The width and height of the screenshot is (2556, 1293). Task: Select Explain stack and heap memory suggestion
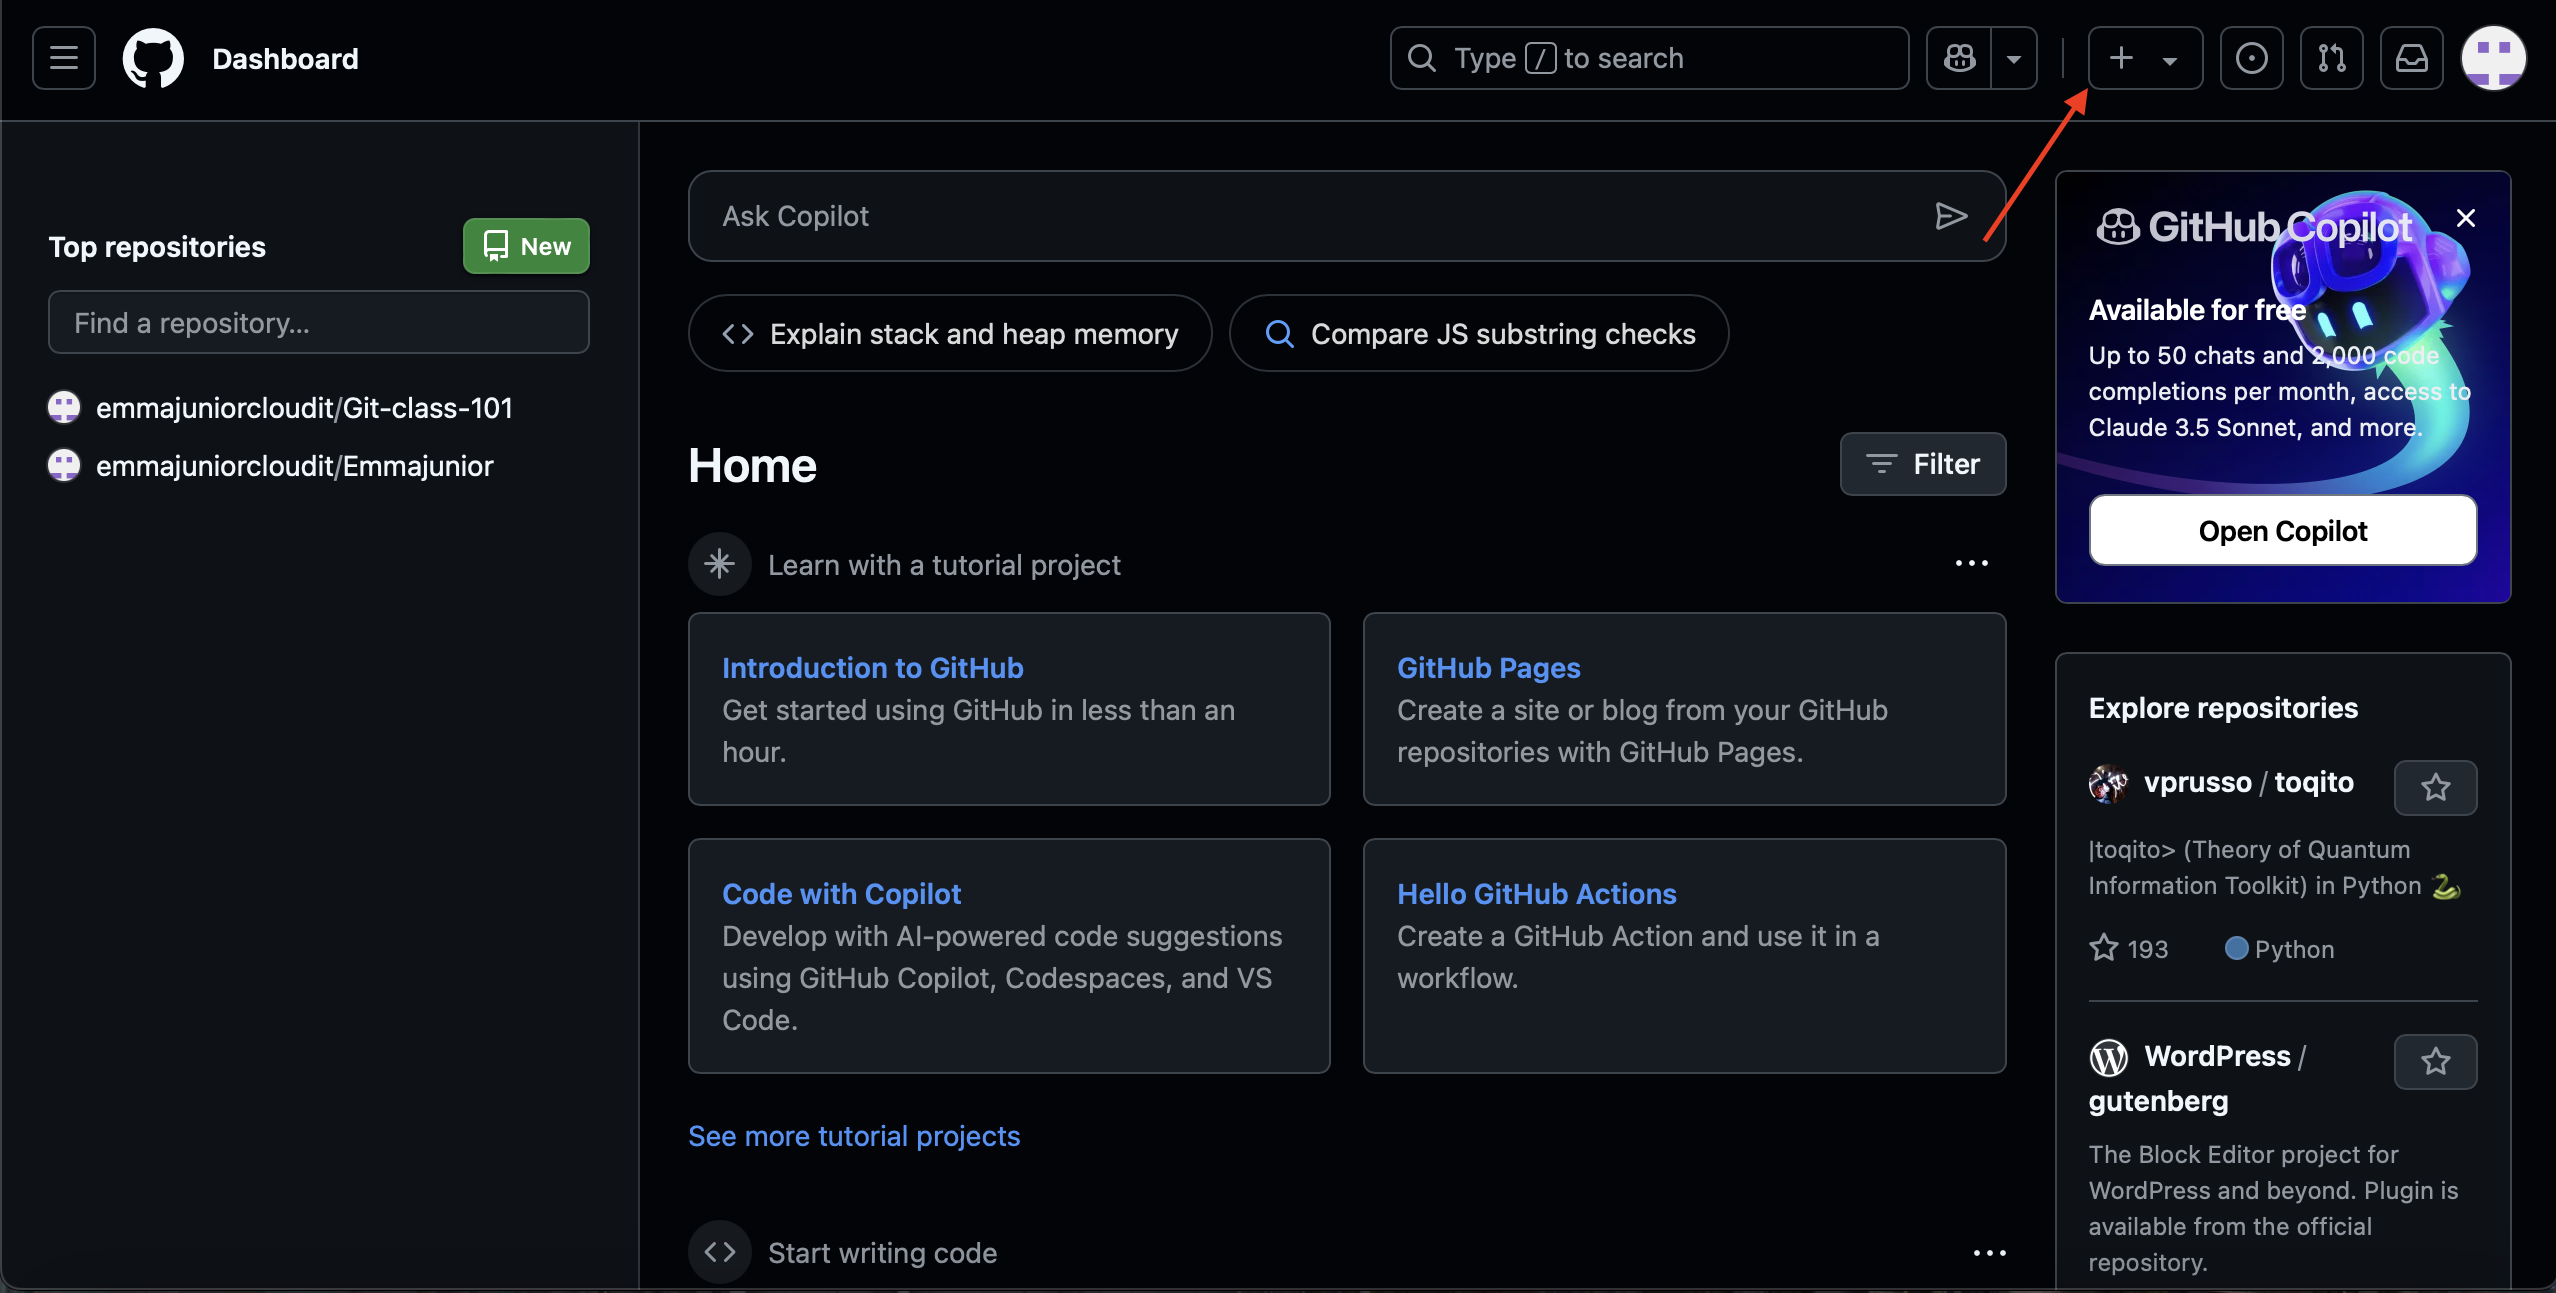pos(950,333)
